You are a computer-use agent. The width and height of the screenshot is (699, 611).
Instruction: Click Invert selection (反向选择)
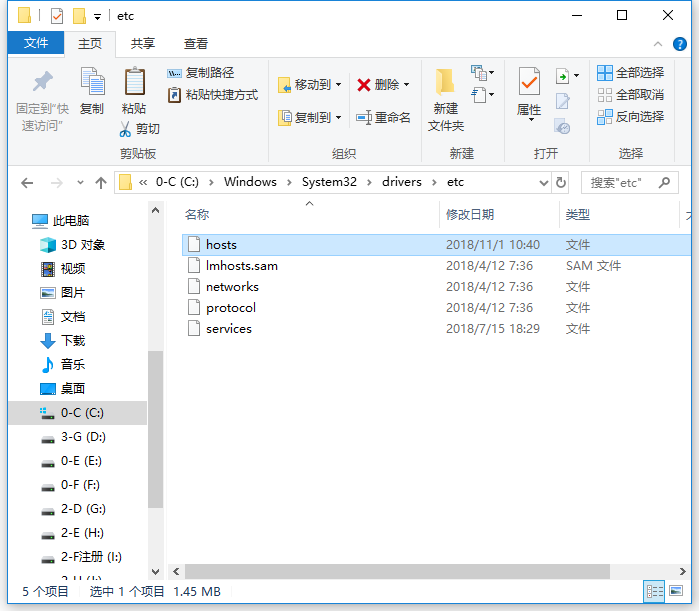coord(630,117)
